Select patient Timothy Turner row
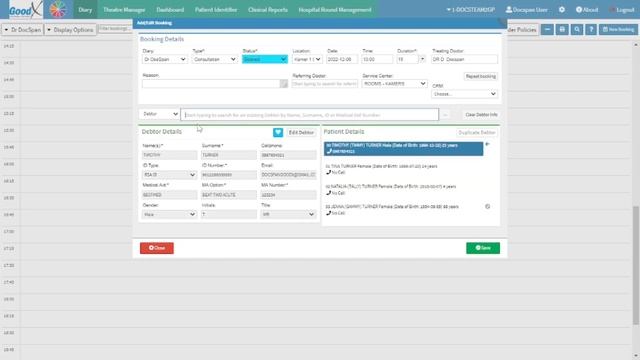This screenshot has width=640, height=360. 404,149
